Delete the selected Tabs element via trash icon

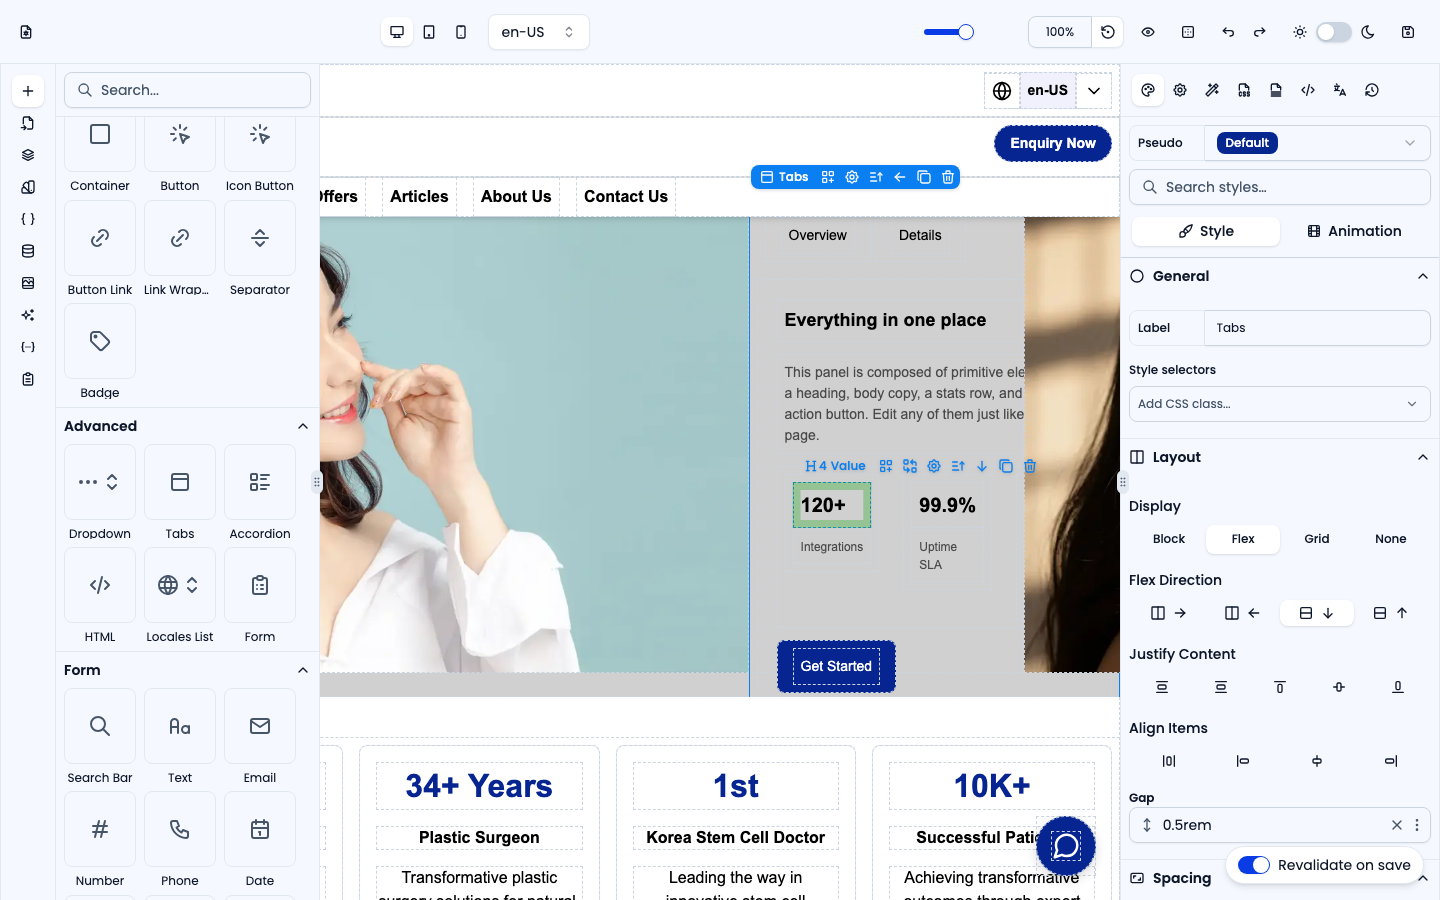coord(948,177)
